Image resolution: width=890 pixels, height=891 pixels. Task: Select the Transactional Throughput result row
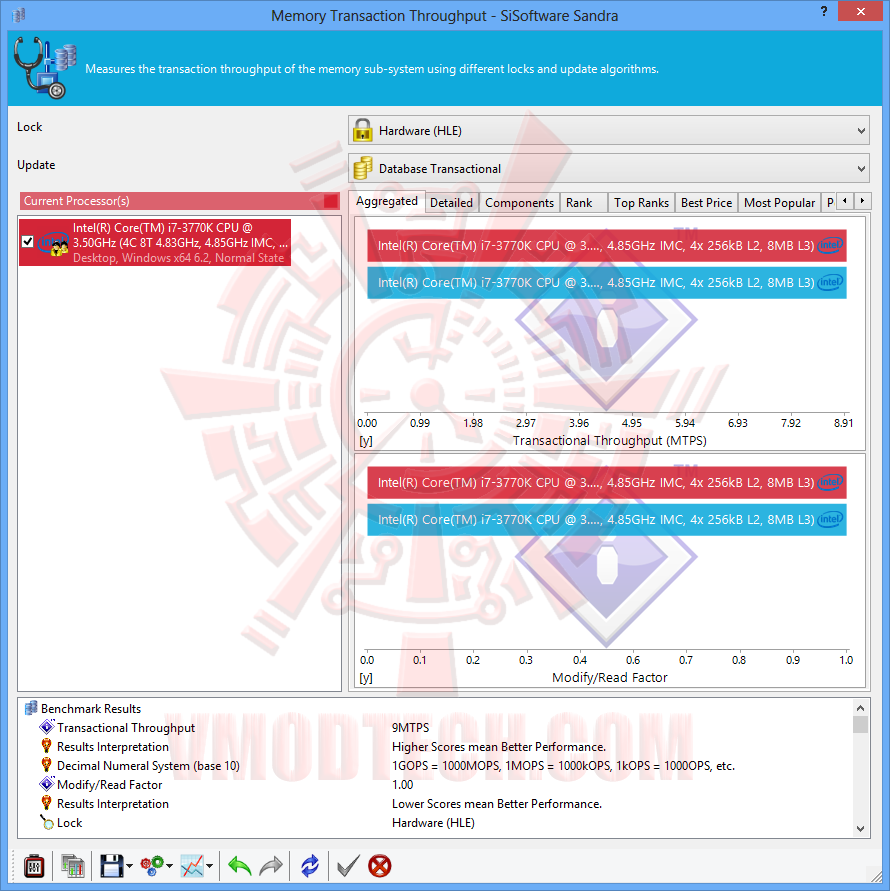435,728
